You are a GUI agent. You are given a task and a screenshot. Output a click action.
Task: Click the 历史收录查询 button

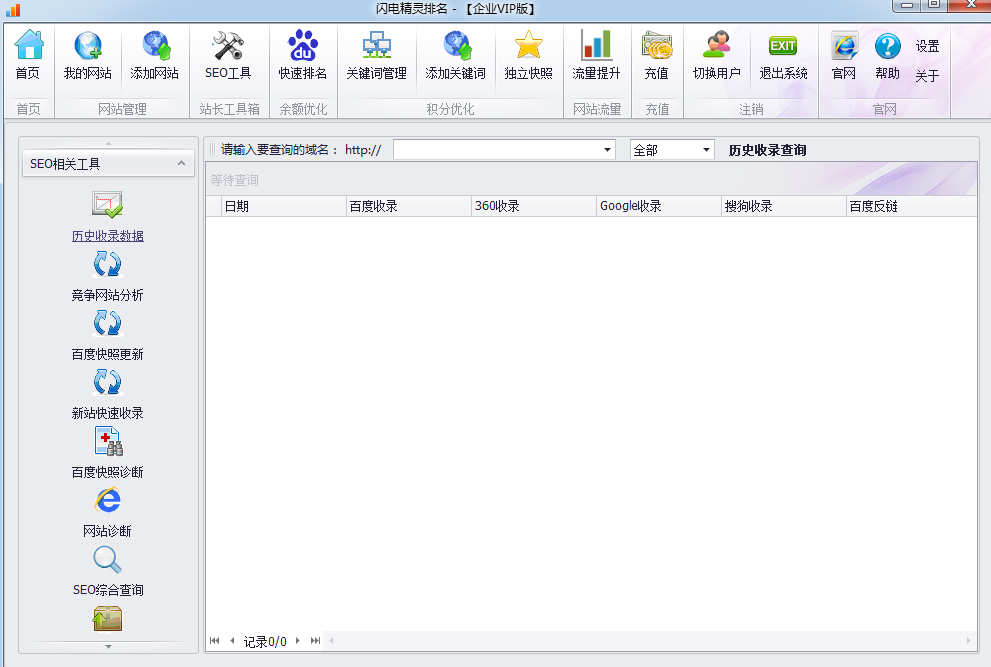pos(767,150)
